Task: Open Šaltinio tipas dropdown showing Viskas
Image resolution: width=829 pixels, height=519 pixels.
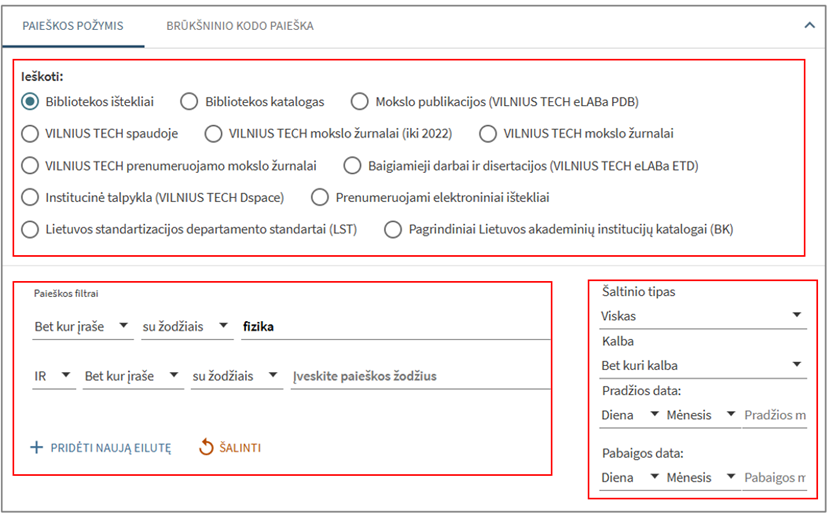Action: [702, 315]
